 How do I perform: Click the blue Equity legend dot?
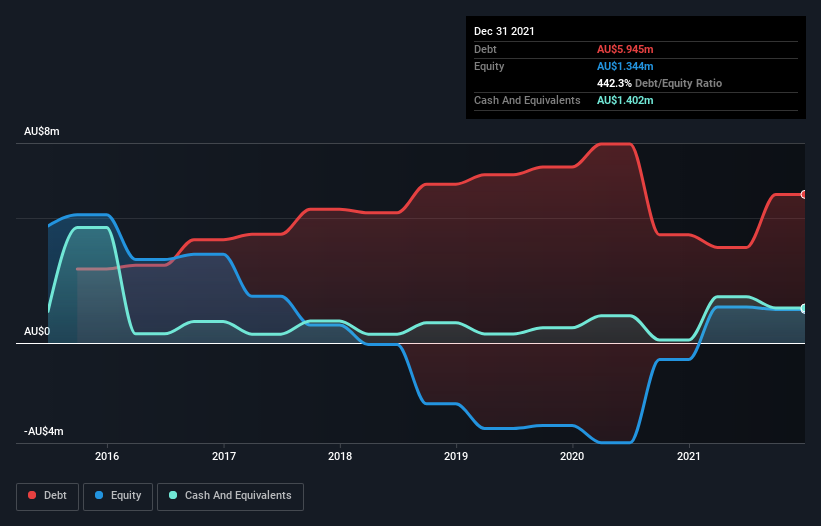pos(99,495)
